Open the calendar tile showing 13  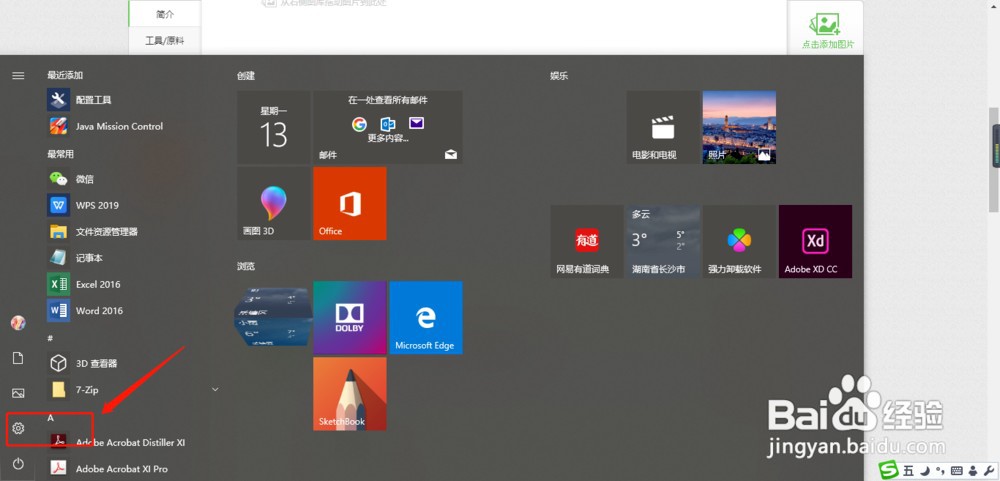274,127
